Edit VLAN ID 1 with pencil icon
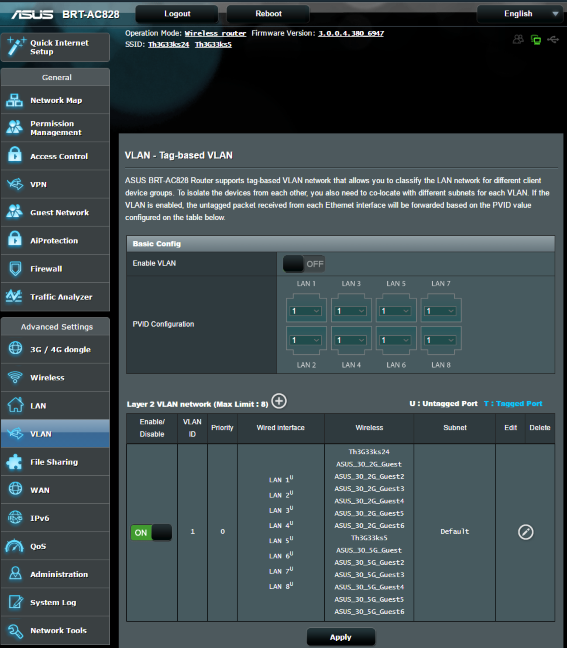The height and width of the screenshot is (648, 567). point(525,532)
